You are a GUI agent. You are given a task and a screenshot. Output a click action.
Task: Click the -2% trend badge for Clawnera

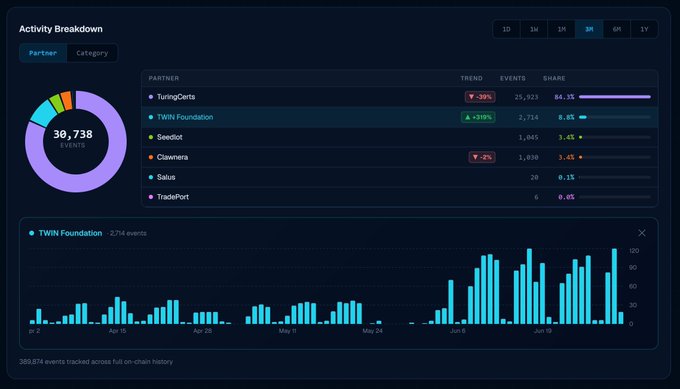click(x=482, y=157)
